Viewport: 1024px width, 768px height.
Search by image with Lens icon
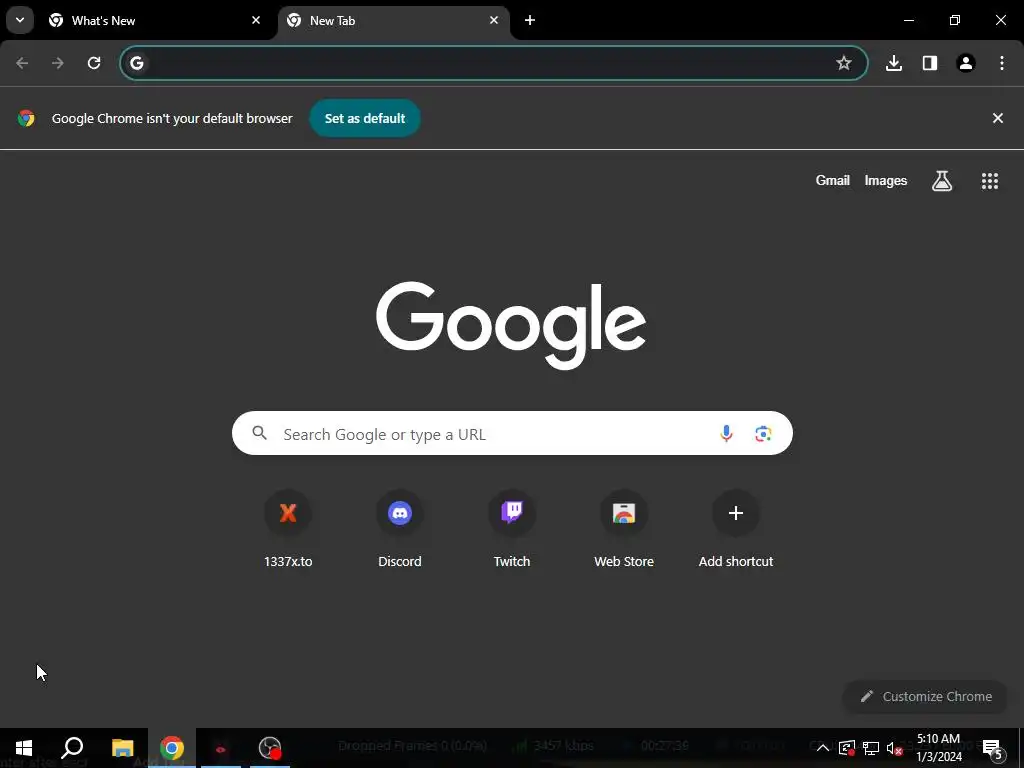click(763, 433)
